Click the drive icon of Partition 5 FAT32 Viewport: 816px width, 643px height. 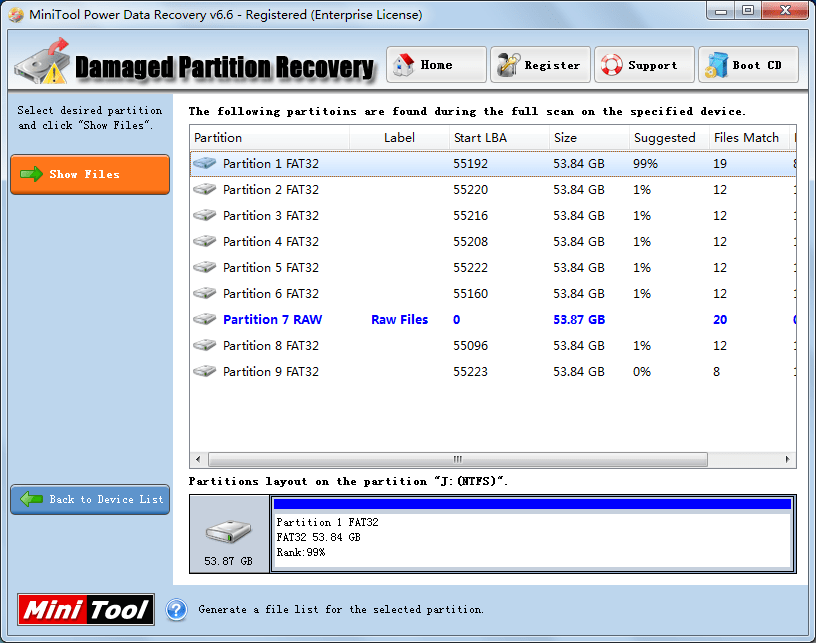point(205,267)
